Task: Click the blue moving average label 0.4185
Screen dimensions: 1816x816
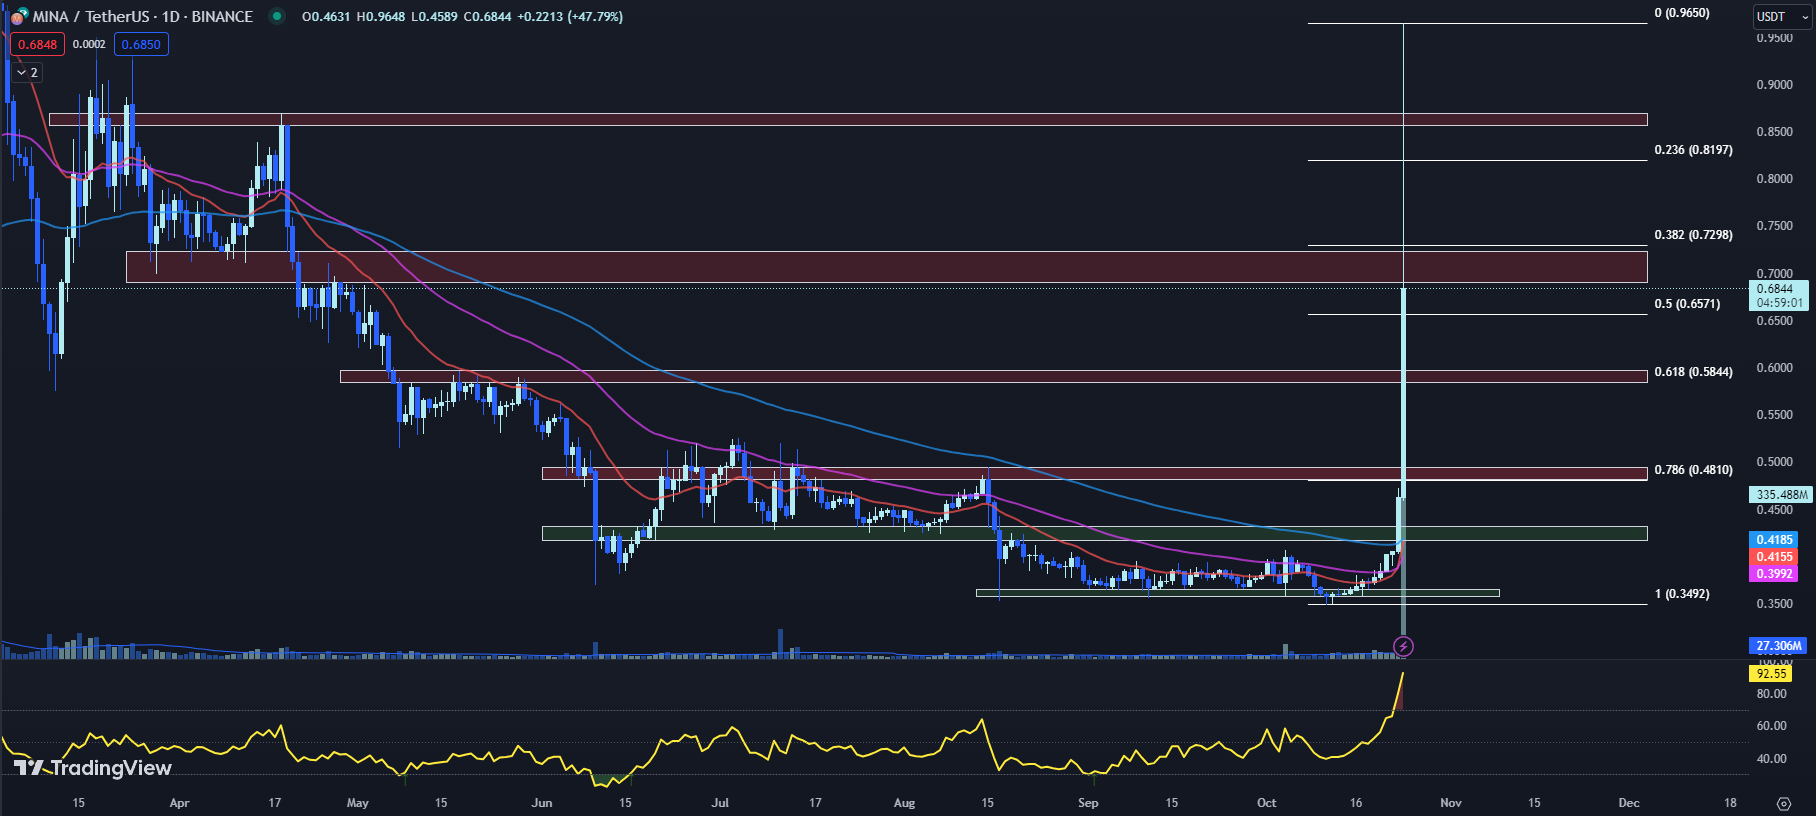Action: click(1774, 540)
